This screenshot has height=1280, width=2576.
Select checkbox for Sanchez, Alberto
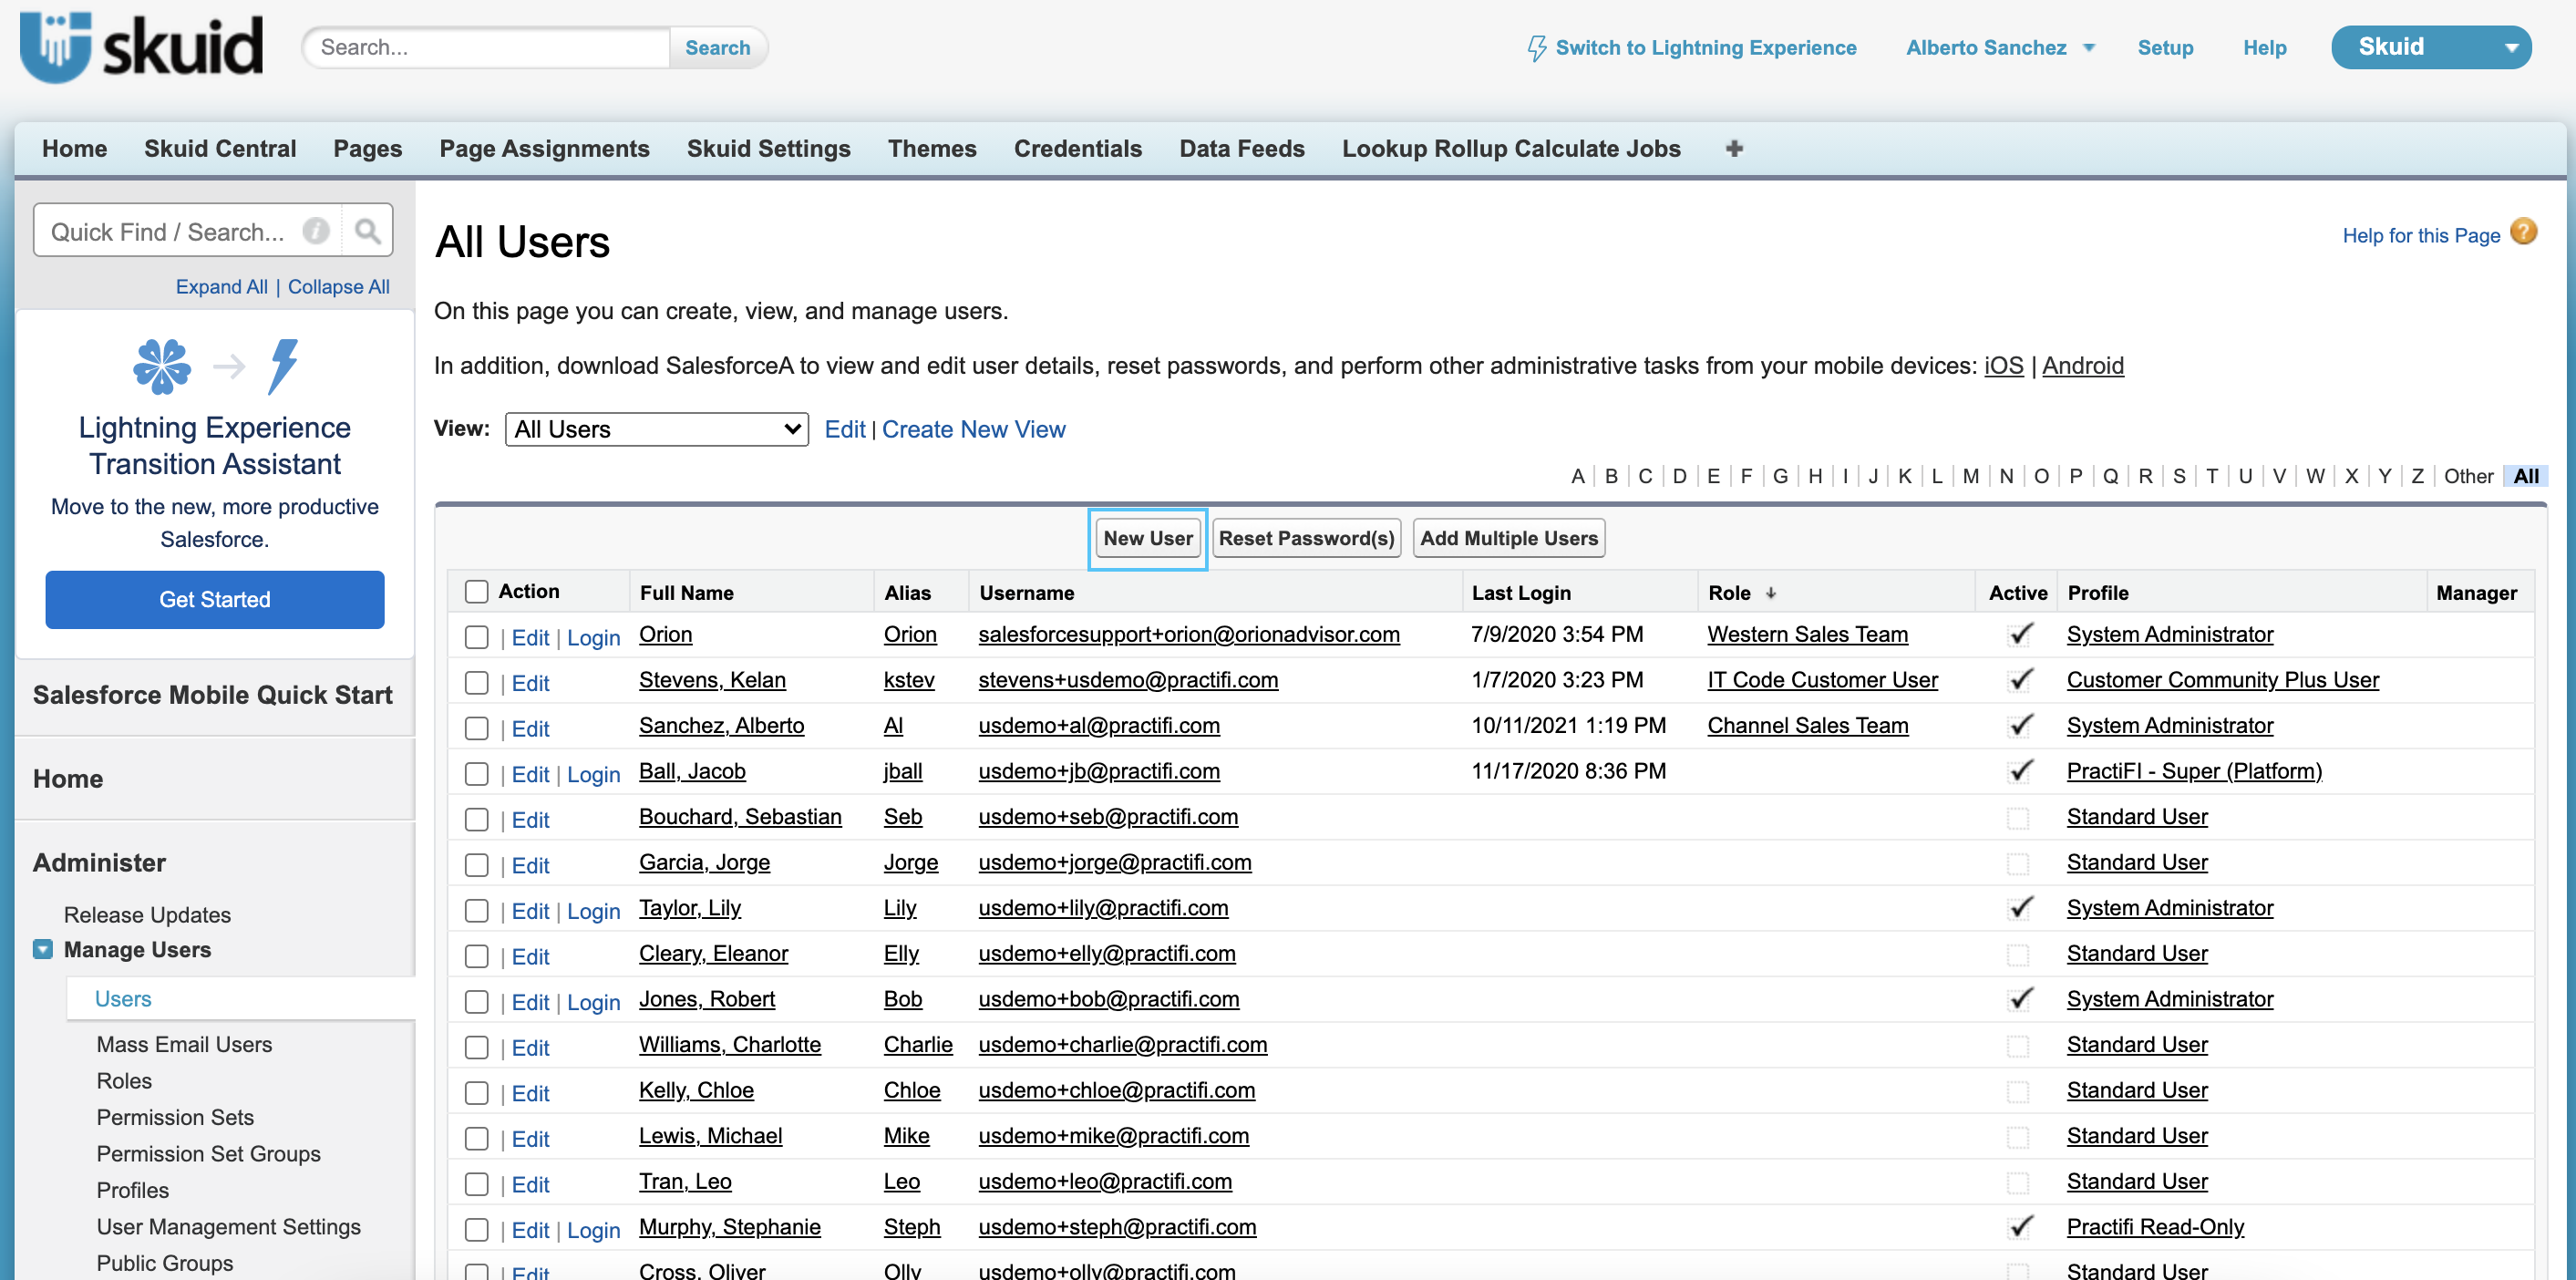pos(477,728)
